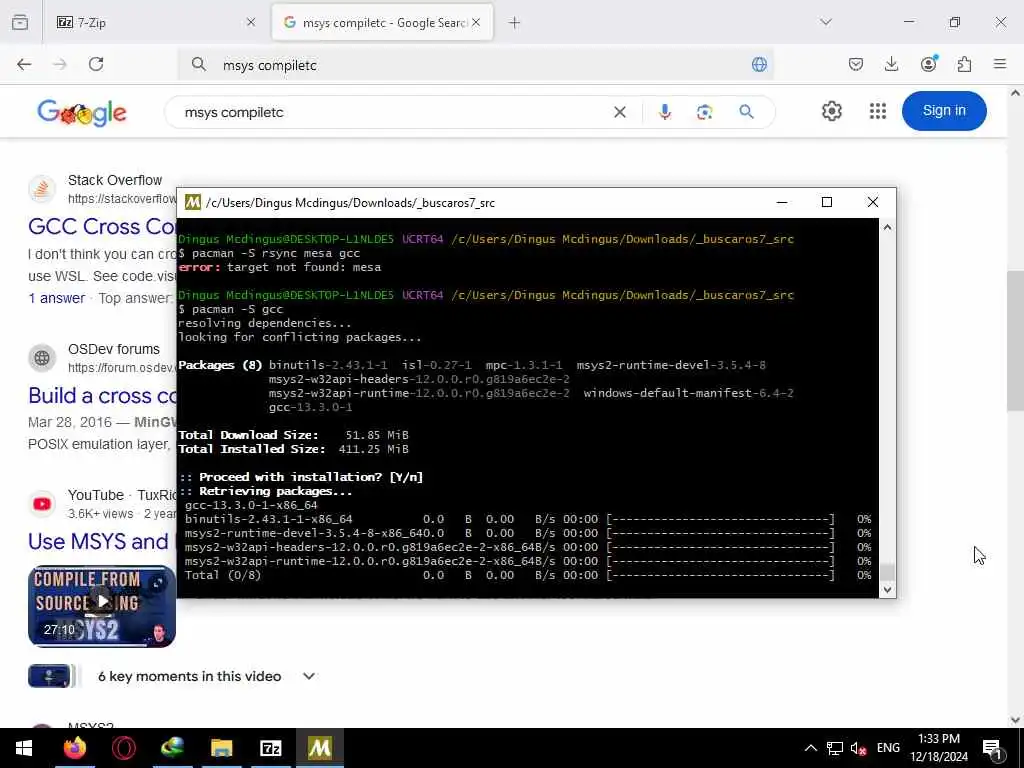
Task: Open the MSYS2 window title icon menu
Action: [193, 202]
